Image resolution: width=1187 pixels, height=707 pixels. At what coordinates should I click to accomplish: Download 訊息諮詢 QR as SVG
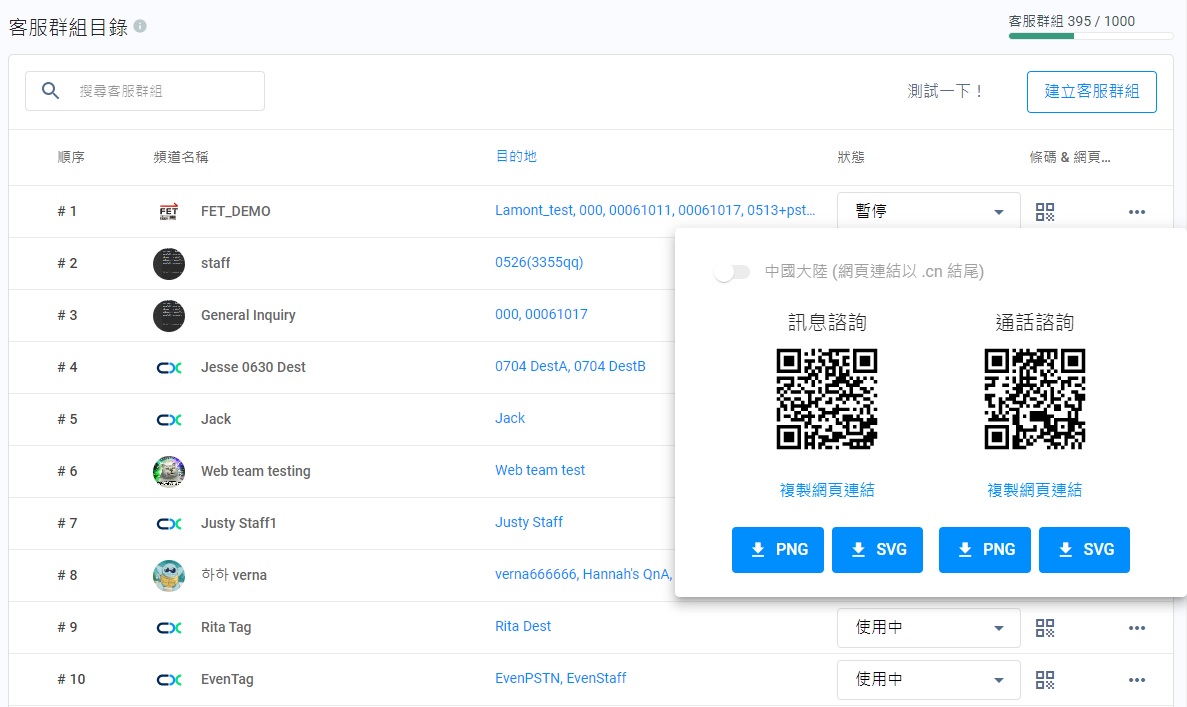point(877,550)
